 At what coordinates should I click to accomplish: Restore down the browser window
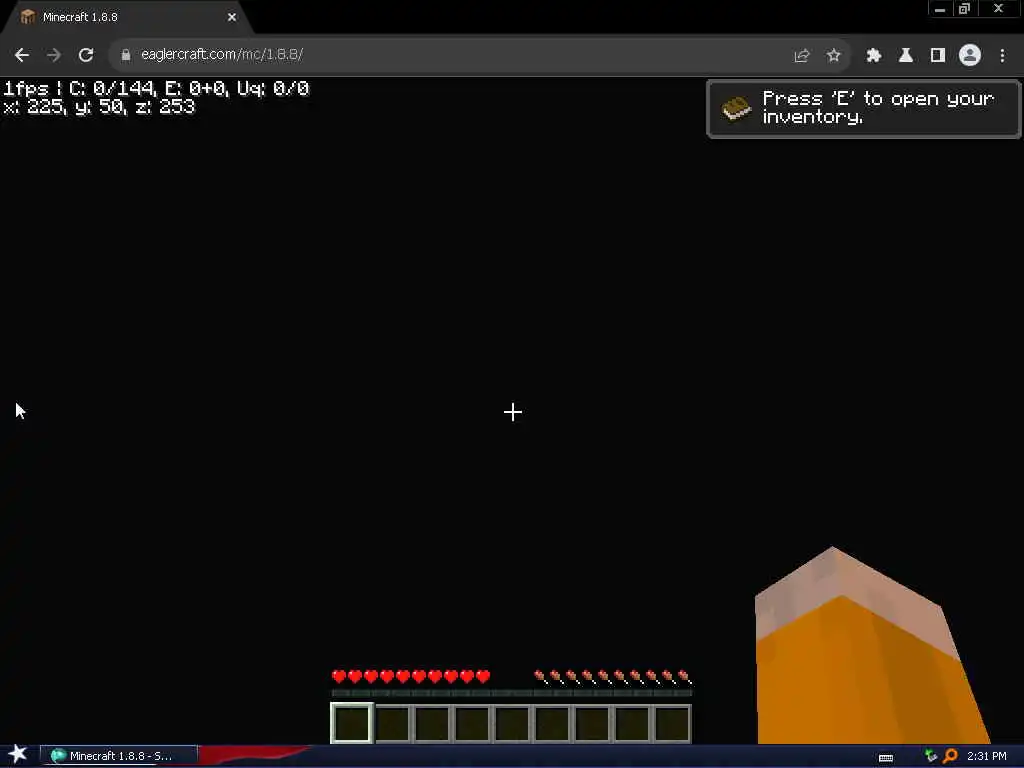965,9
